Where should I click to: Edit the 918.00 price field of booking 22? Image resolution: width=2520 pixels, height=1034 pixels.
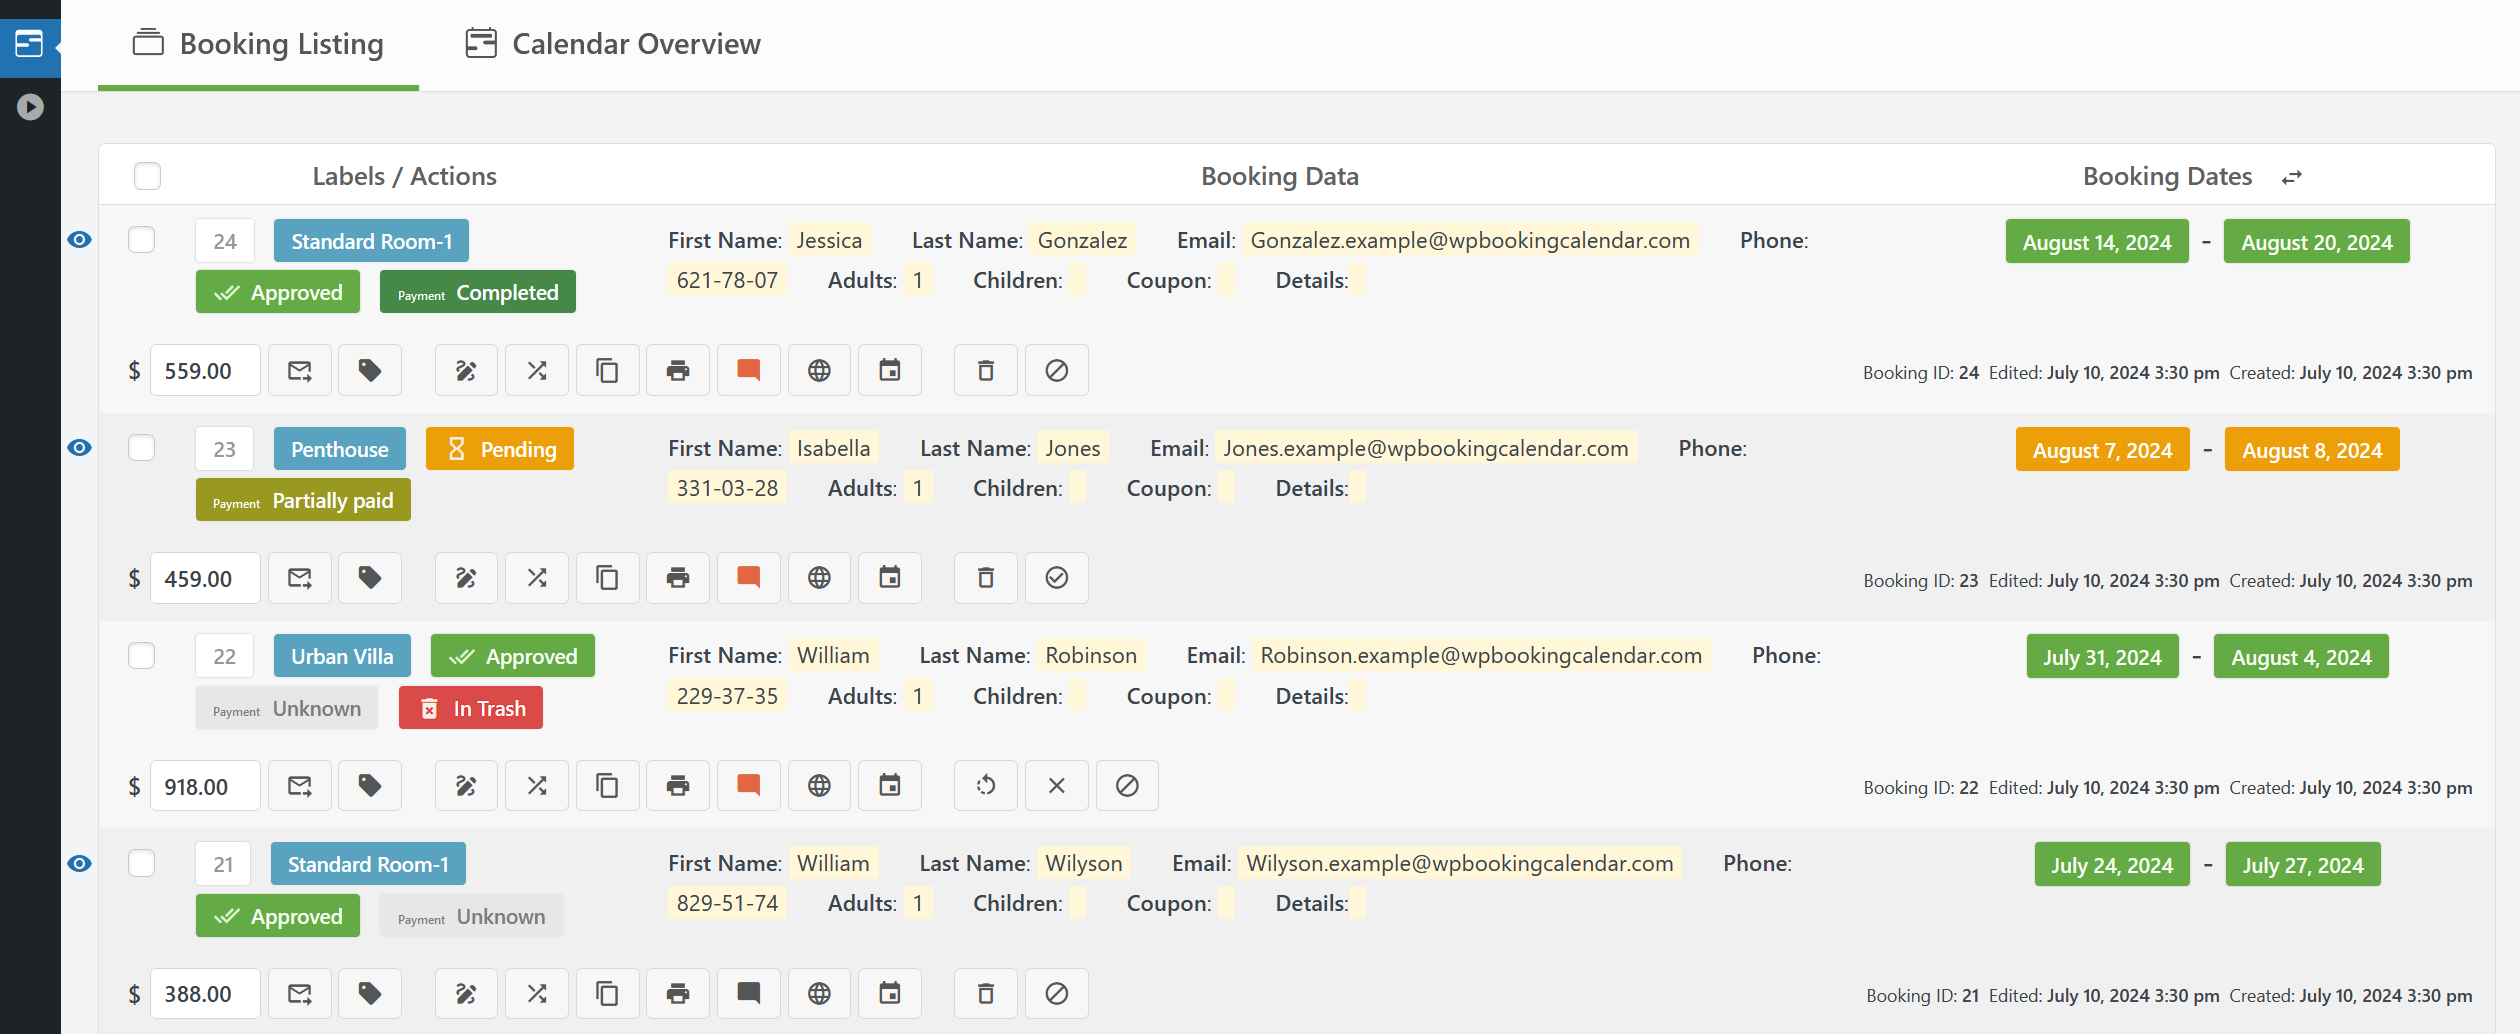click(205, 786)
